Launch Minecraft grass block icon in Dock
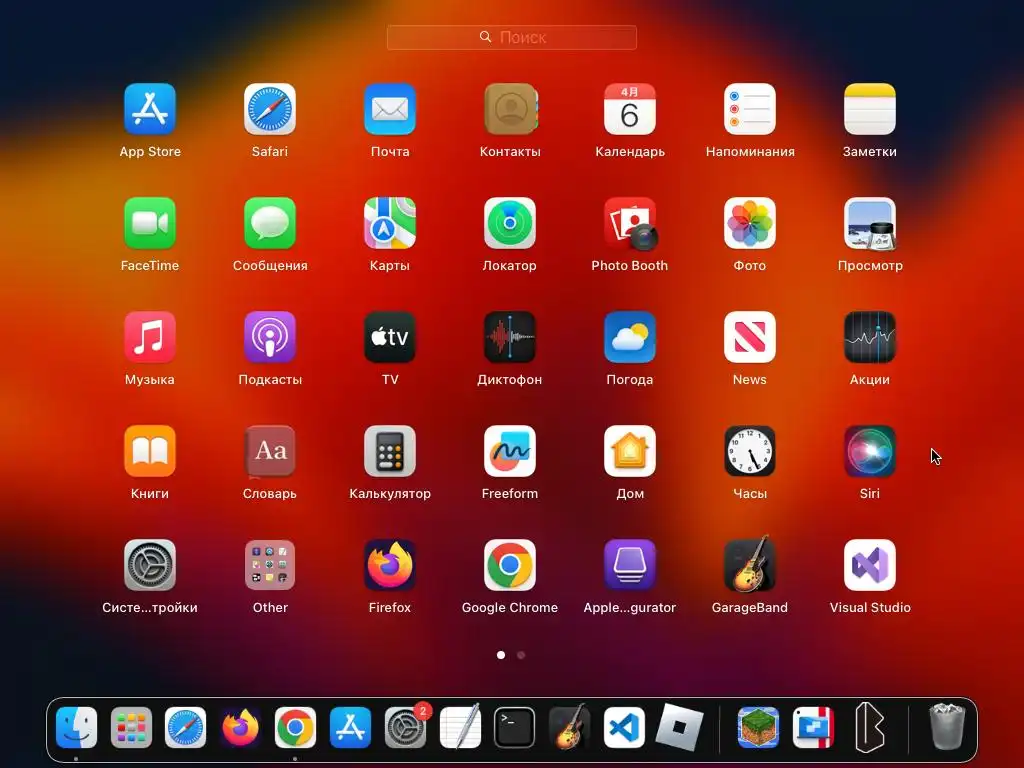 tap(758, 728)
